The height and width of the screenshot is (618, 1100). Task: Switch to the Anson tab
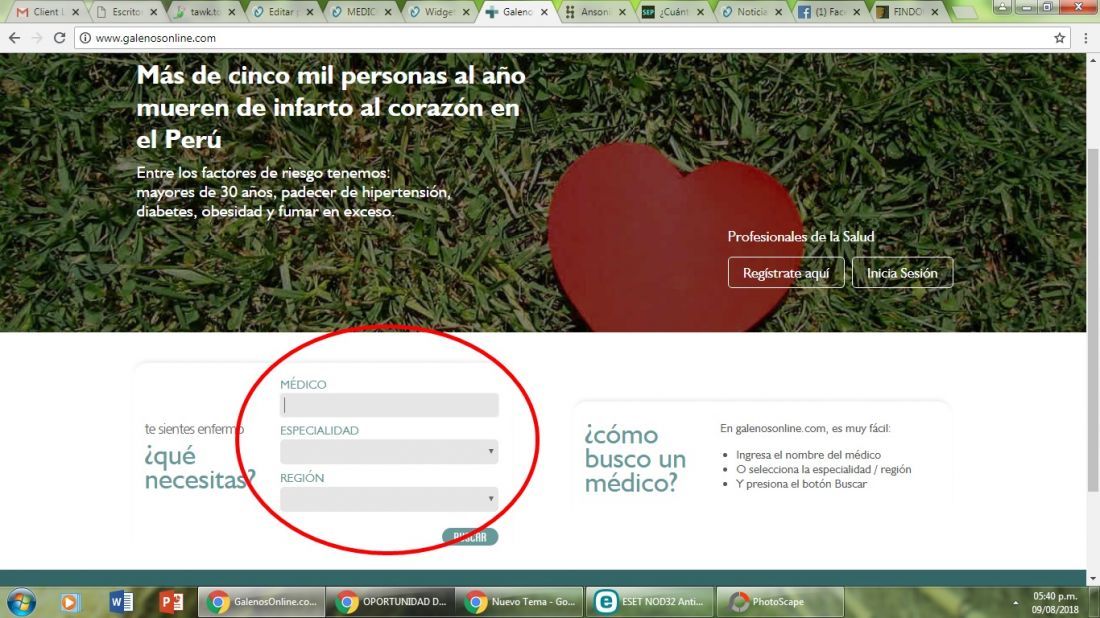[x=593, y=12]
